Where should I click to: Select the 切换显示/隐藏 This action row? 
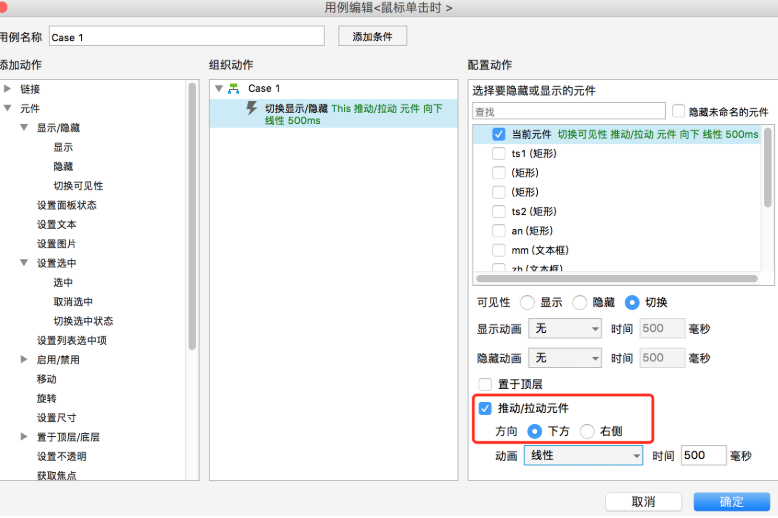(333, 114)
